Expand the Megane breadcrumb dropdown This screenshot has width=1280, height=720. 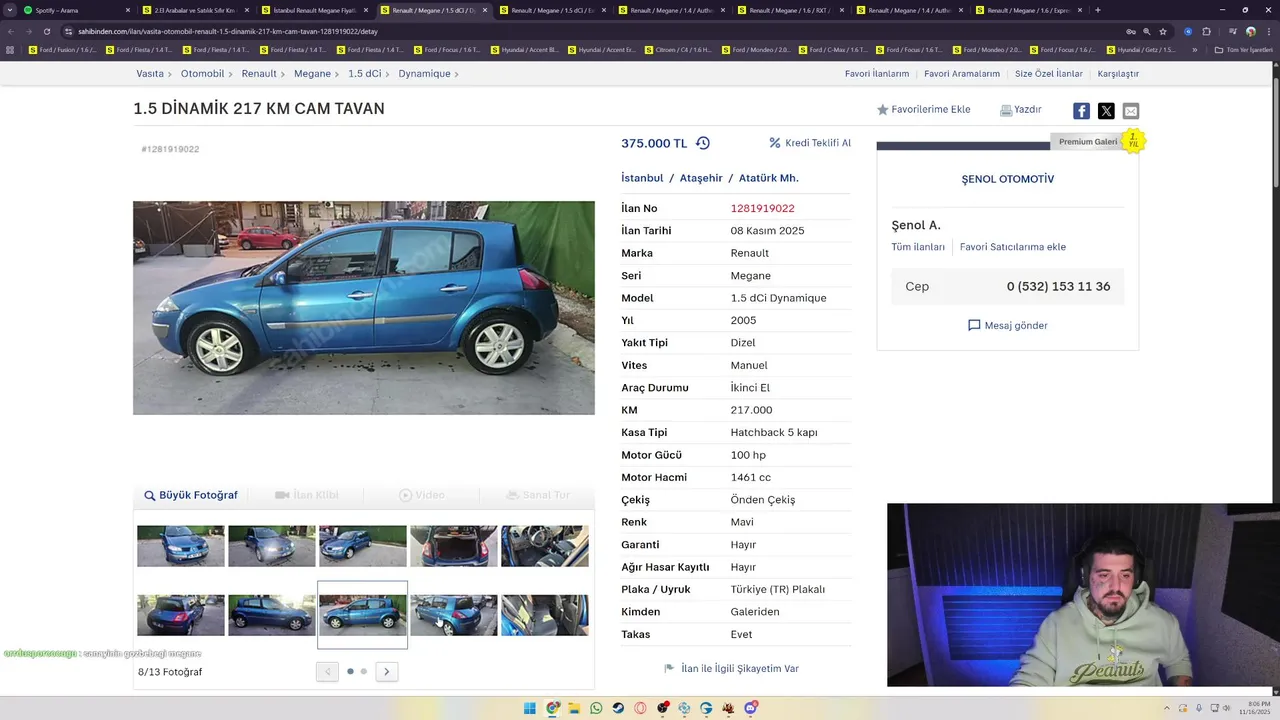point(338,74)
